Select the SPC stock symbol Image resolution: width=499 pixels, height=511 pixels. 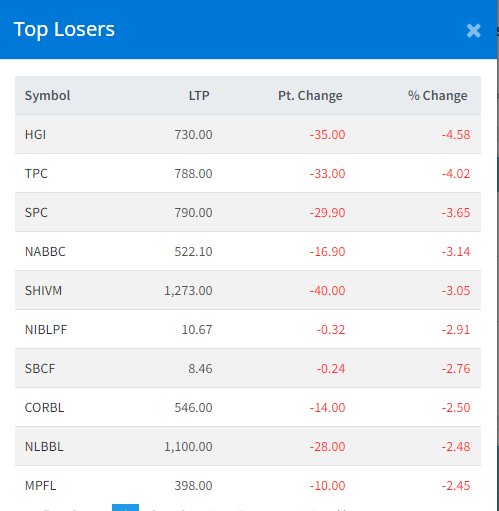36,213
